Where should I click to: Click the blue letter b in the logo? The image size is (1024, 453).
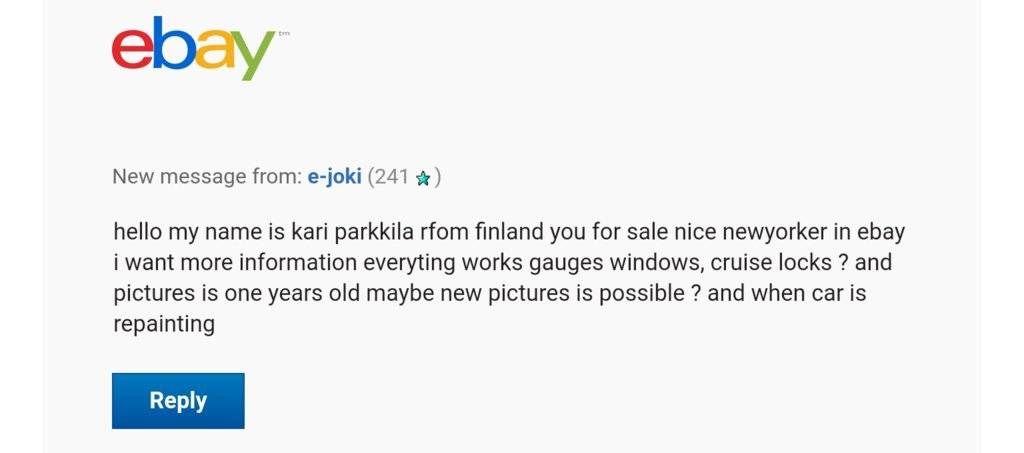171,44
